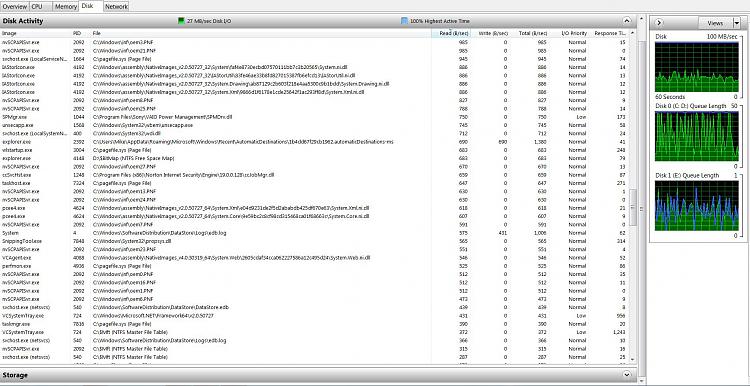This screenshot has height=386, width=750.
Task: Click the oem3.PNF file path
Action: point(123,42)
